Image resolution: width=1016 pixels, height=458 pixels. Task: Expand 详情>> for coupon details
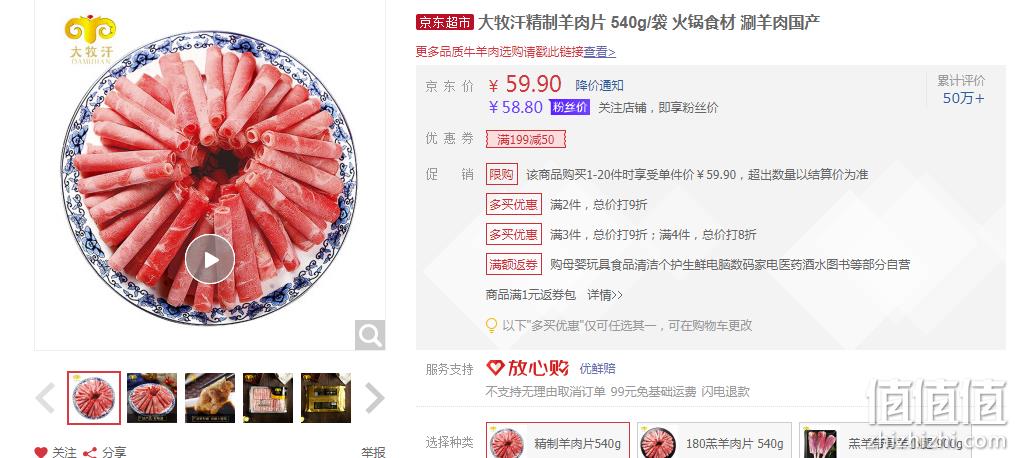coord(605,295)
